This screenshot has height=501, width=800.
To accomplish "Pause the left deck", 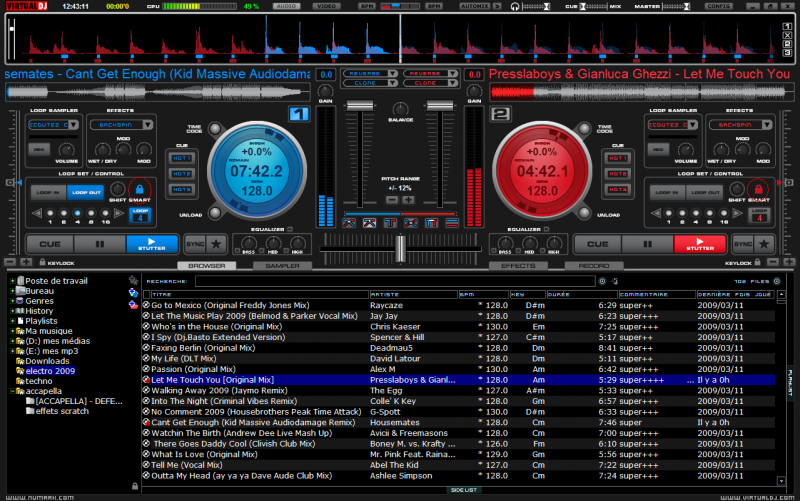I will (x=100, y=244).
